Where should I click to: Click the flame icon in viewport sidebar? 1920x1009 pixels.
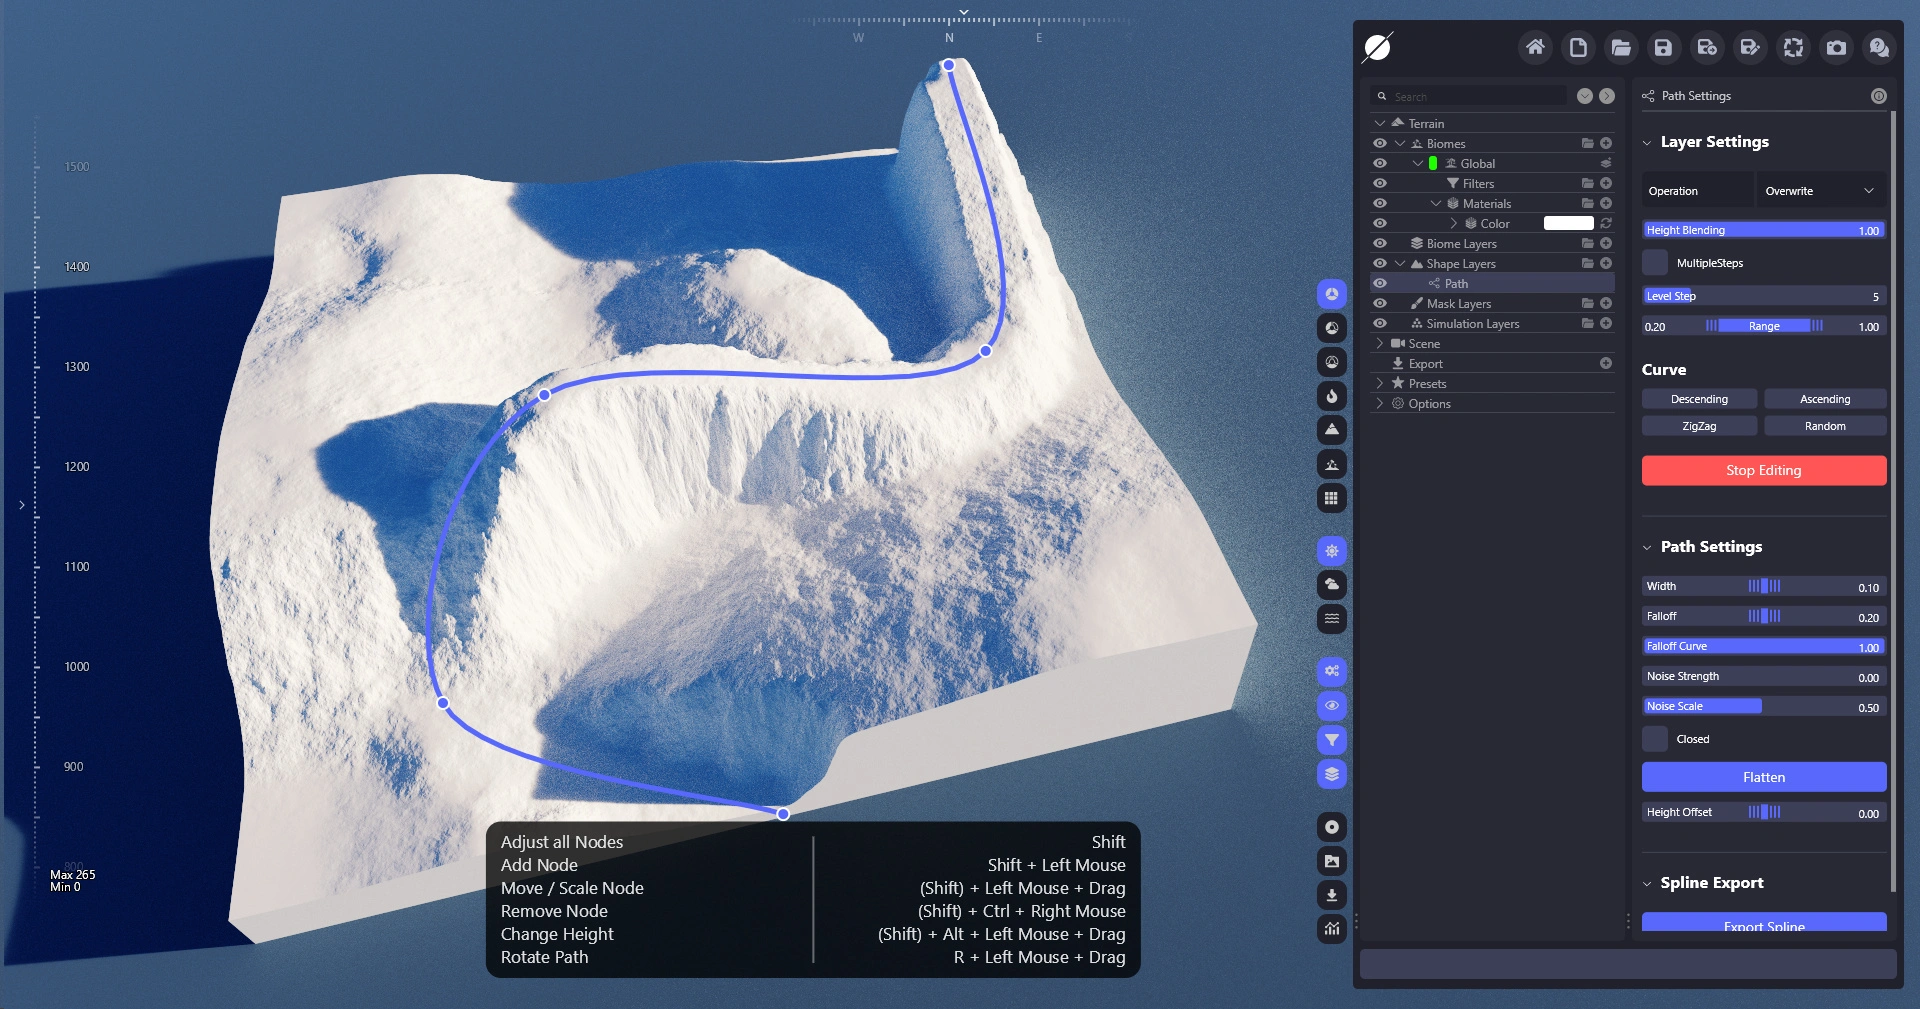point(1331,396)
